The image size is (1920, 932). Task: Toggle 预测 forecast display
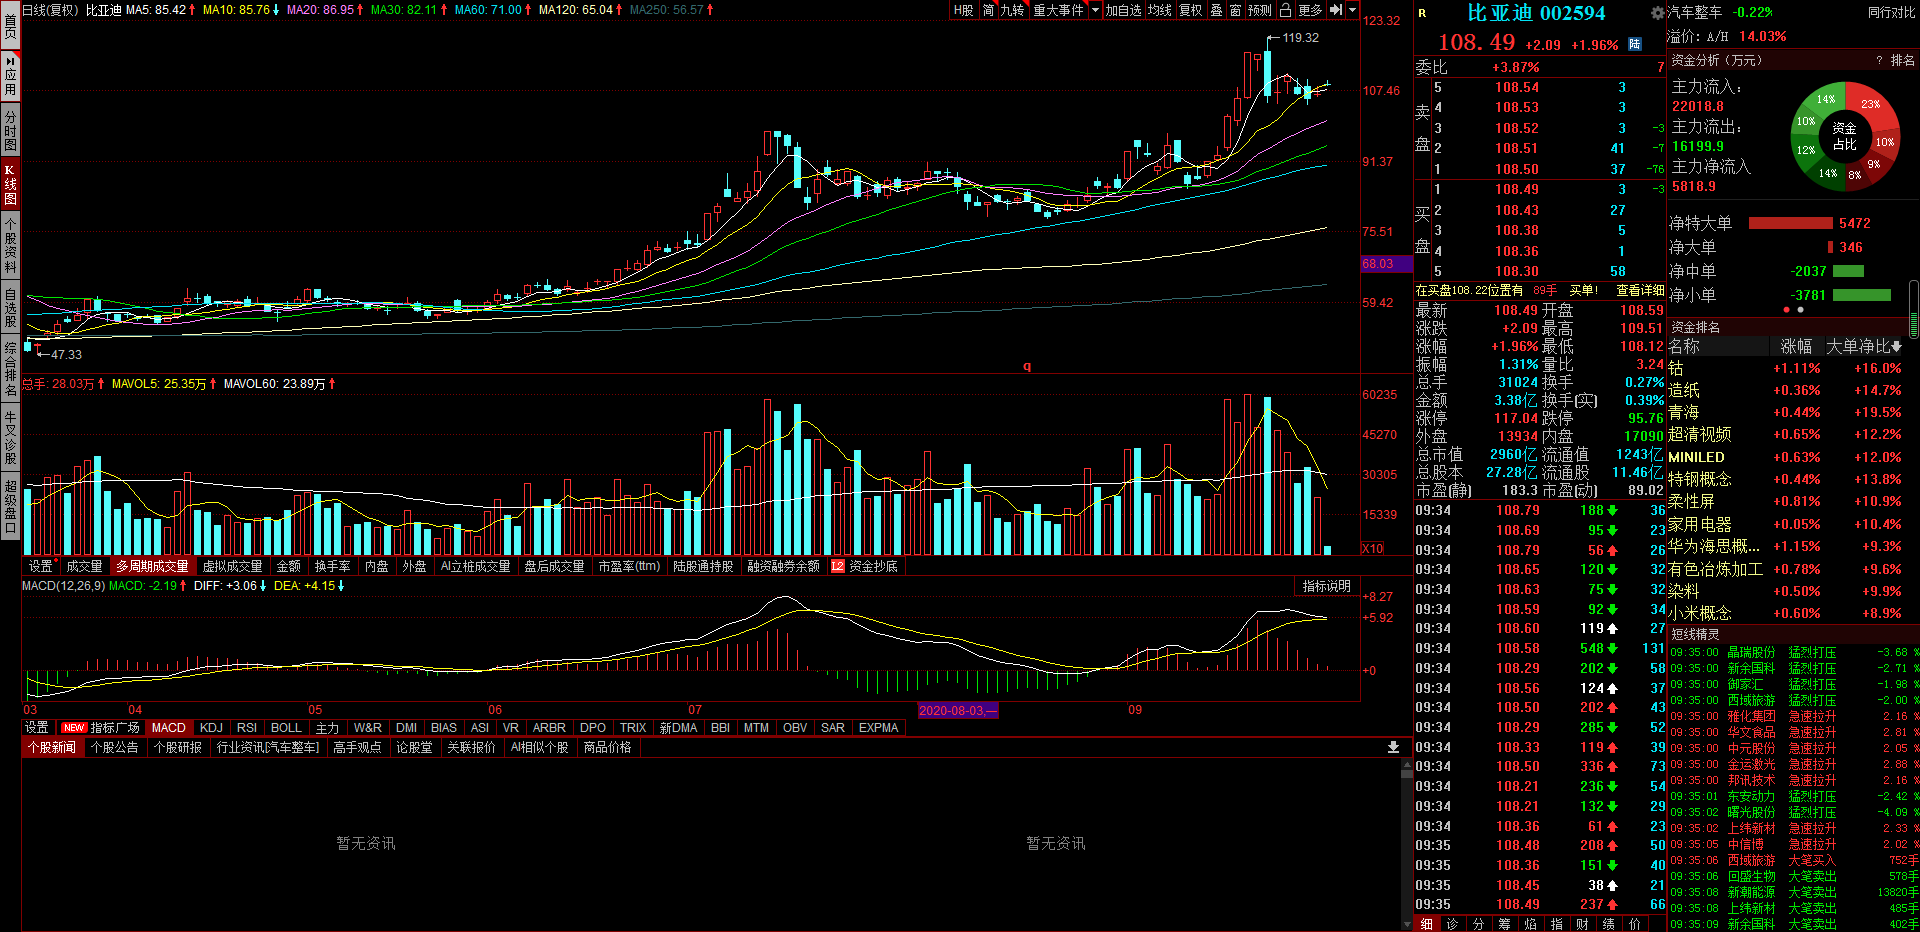tap(1260, 10)
